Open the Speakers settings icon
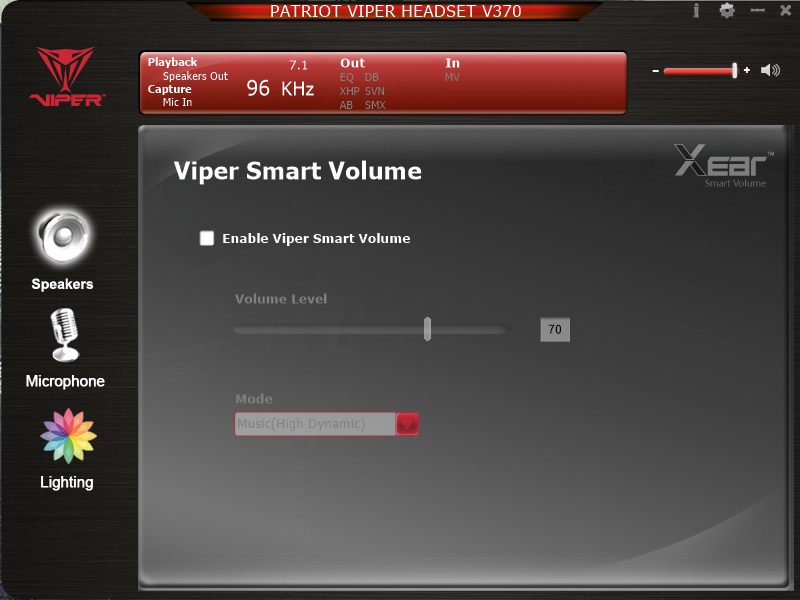Image resolution: width=800 pixels, height=600 pixels. 62,235
